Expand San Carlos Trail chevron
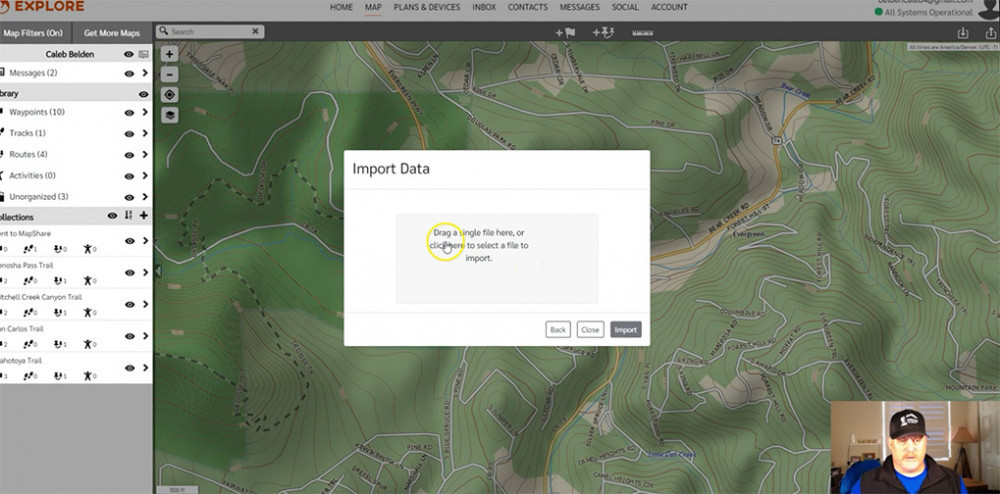Image resolution: width=1000 pixels, height=494 pixels. [x=145, y=336]
